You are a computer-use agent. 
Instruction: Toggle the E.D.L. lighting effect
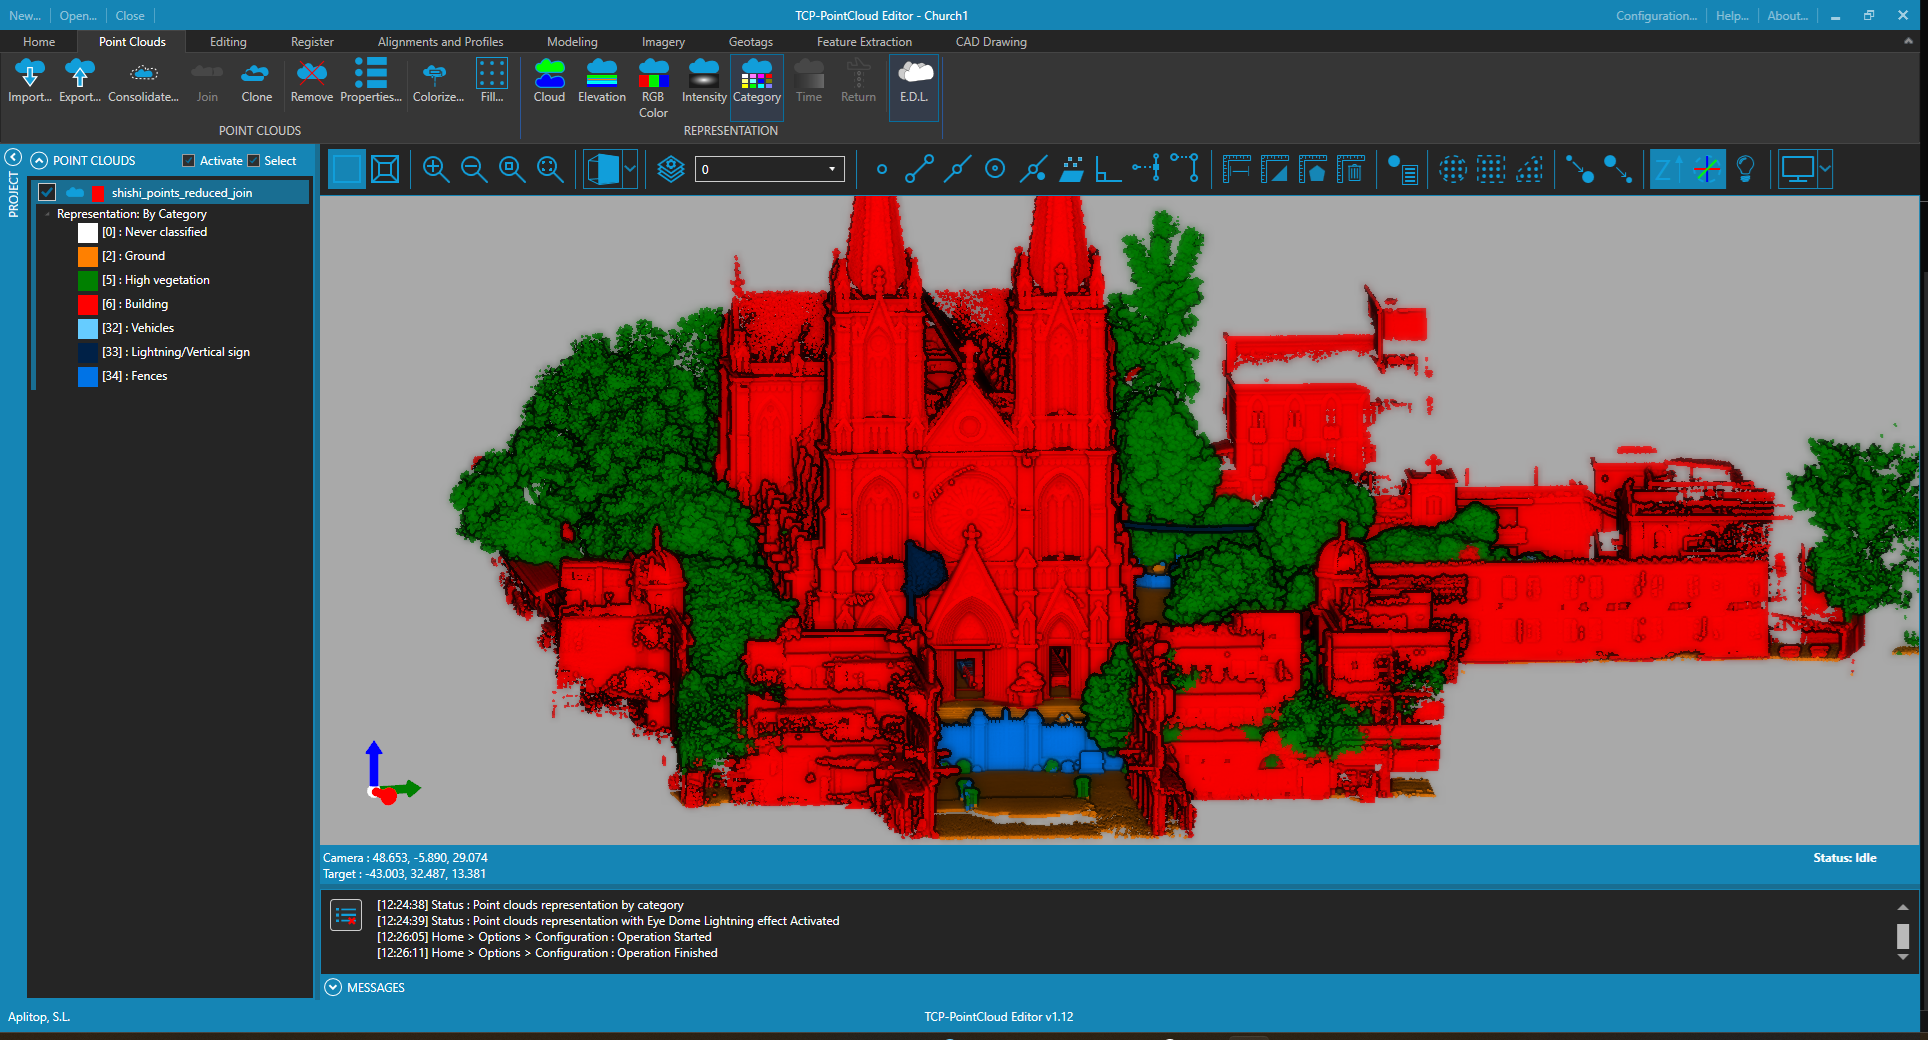914,80
